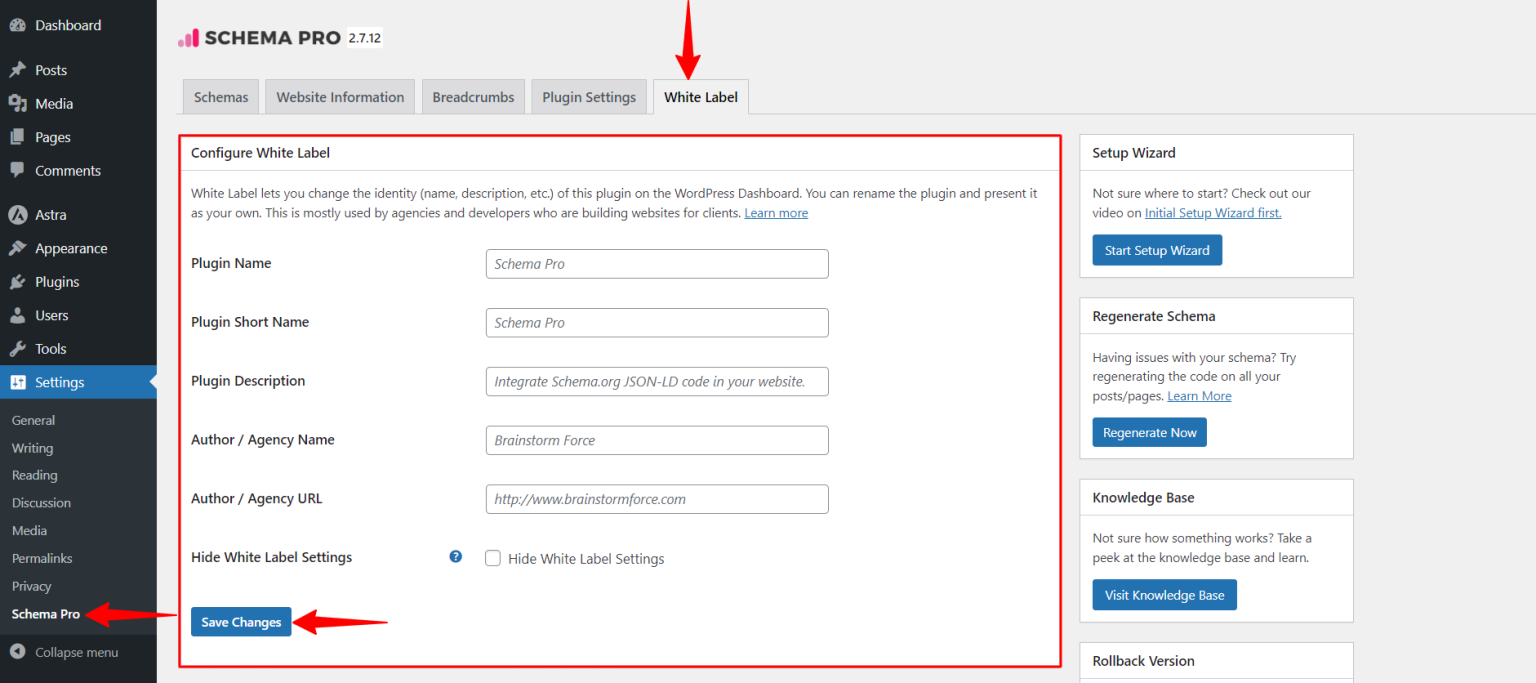The image size is (1536, 683).
Task: Open the Initial Setup Wizard link
Action: point(1212,212)
